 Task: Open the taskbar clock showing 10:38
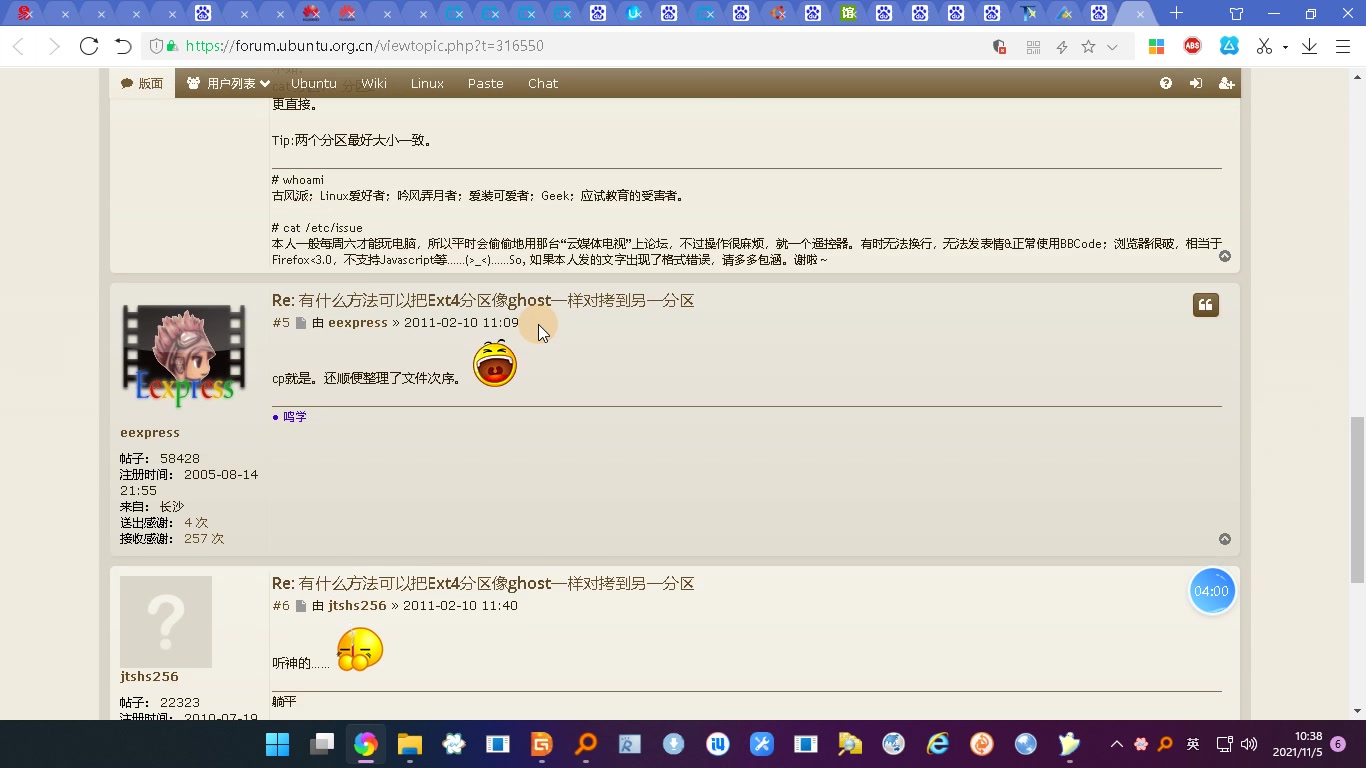point(1297,744)
